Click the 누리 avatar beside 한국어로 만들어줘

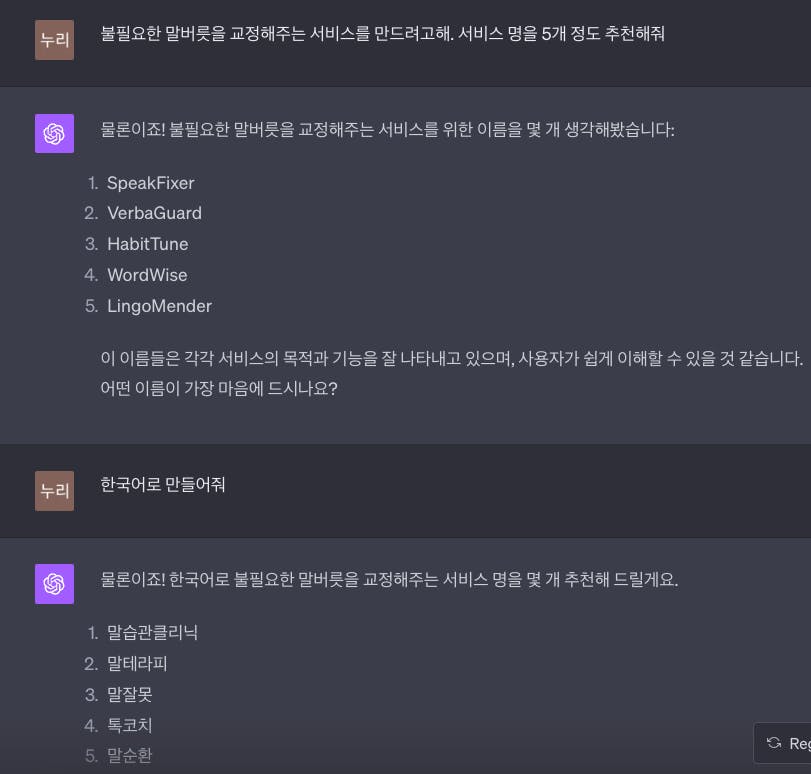[54, 491]
